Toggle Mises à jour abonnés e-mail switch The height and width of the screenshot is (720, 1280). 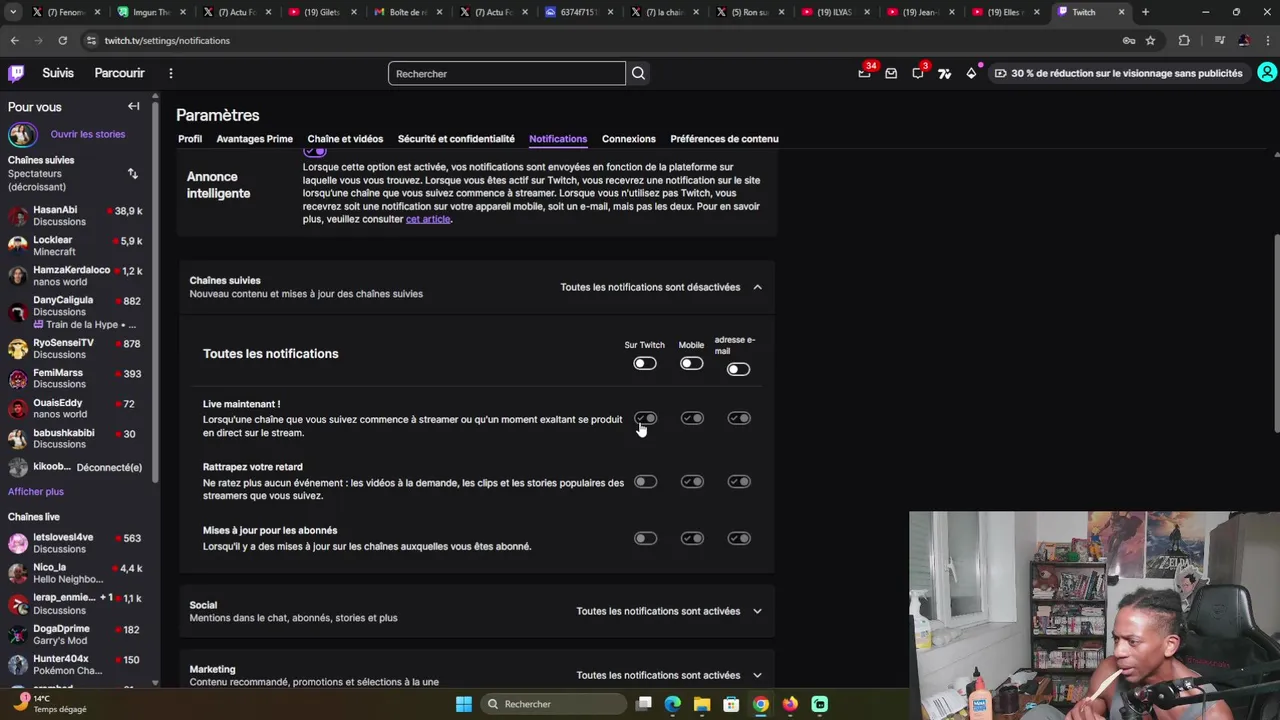tap(739, 538)
